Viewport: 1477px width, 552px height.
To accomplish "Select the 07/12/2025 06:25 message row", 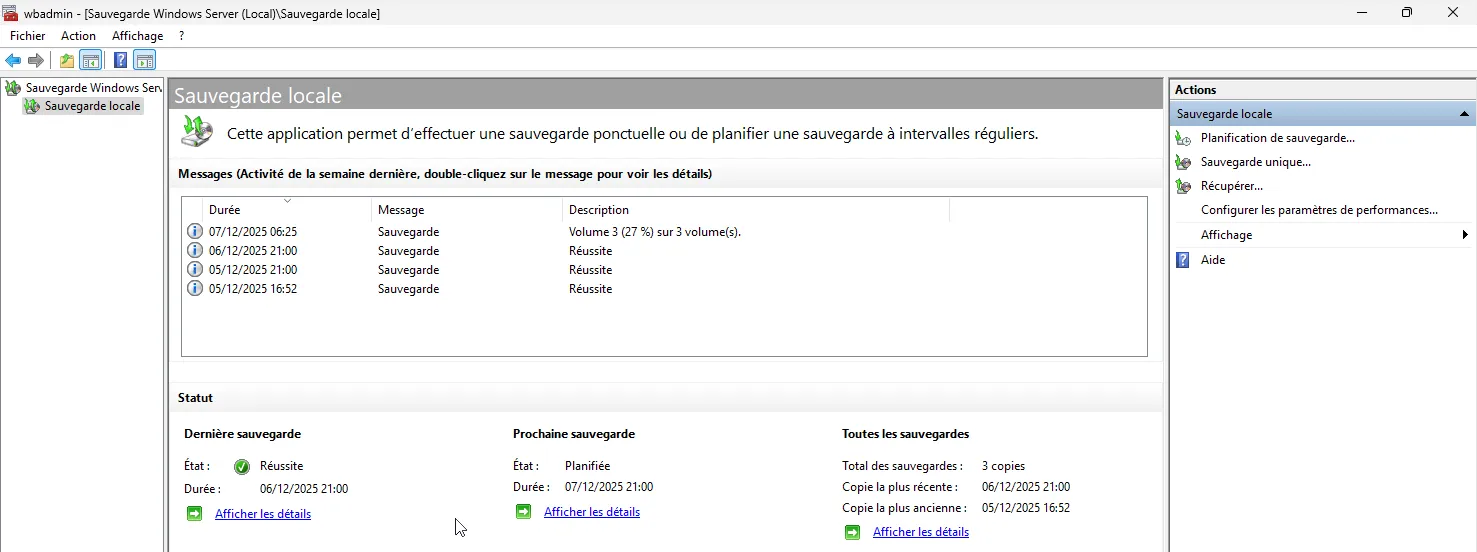I will 664,231.
